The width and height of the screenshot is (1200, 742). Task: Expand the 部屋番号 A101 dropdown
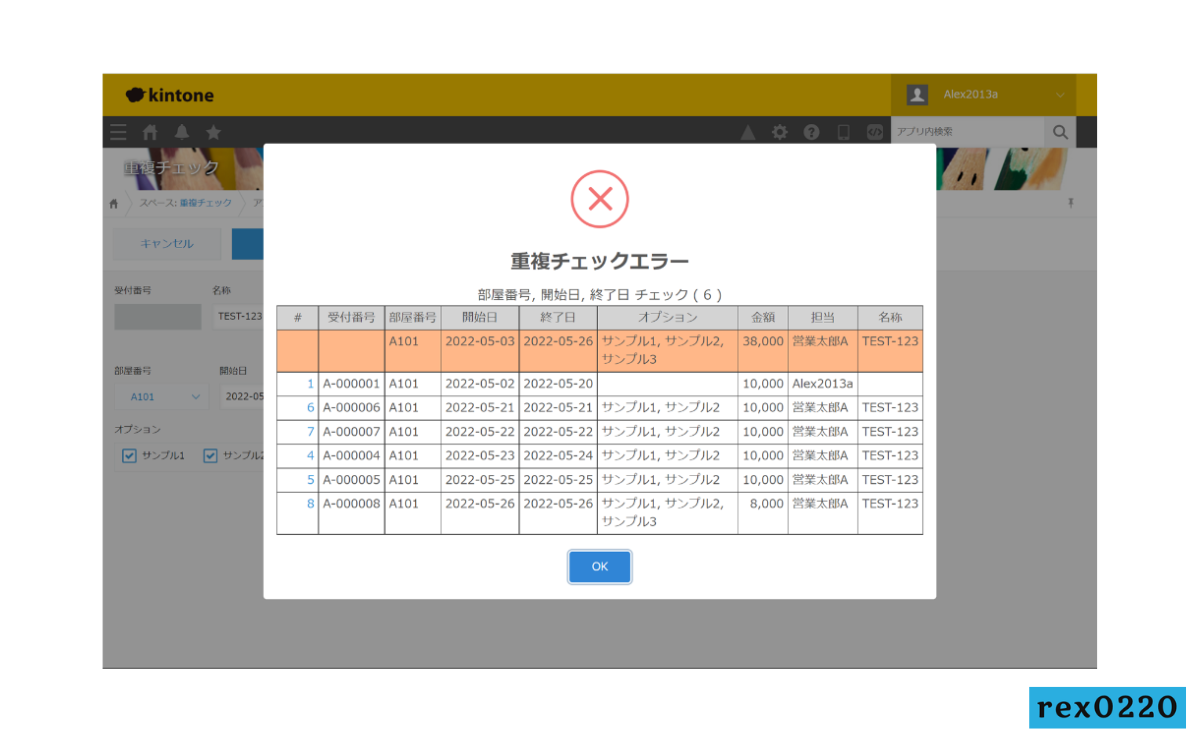coord(159,396)
